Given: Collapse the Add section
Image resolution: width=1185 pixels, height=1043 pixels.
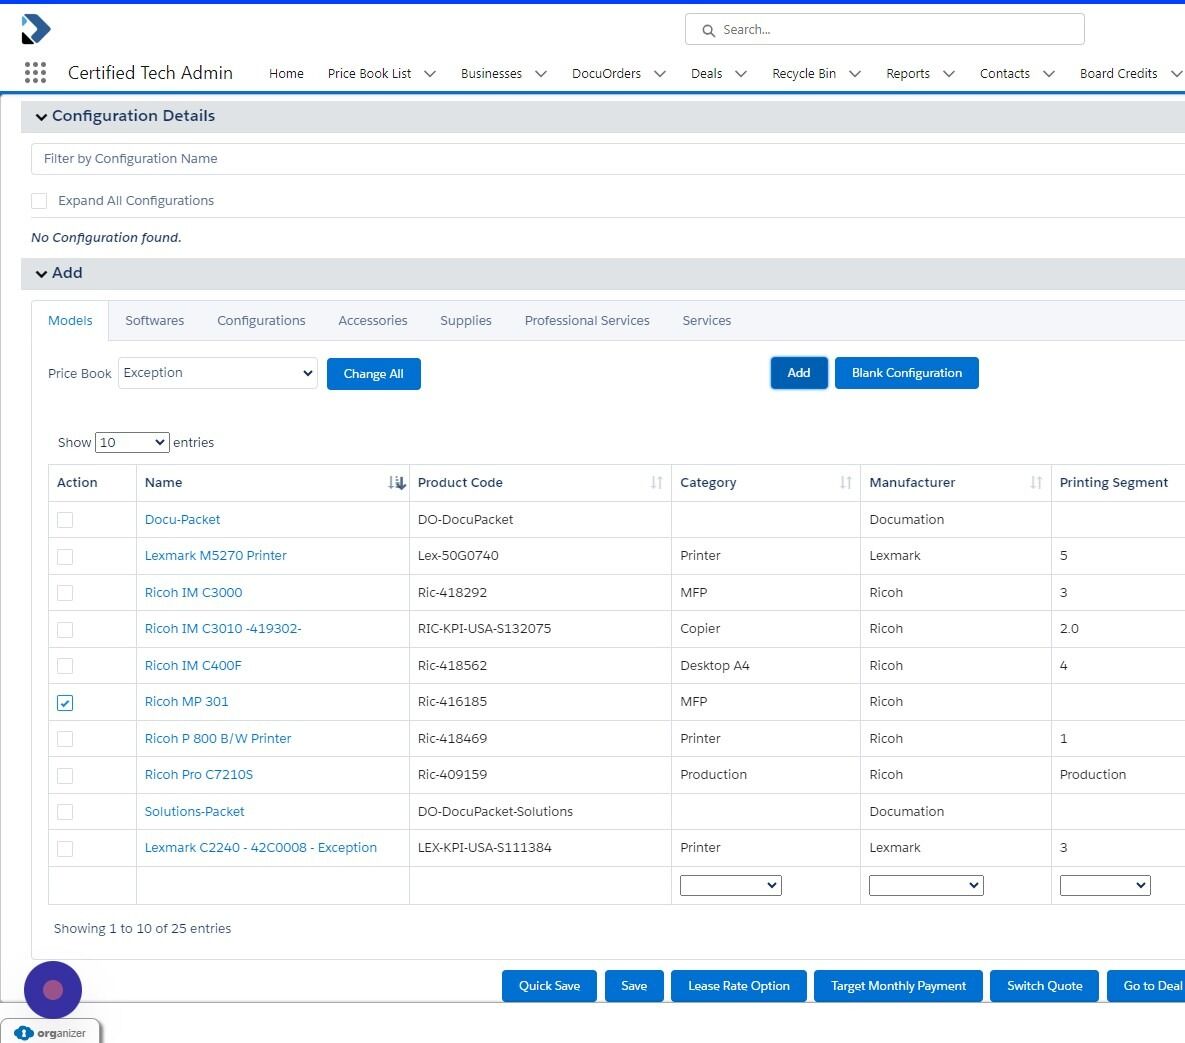Looking at the screenshot, I should click(x=42, y=274).
